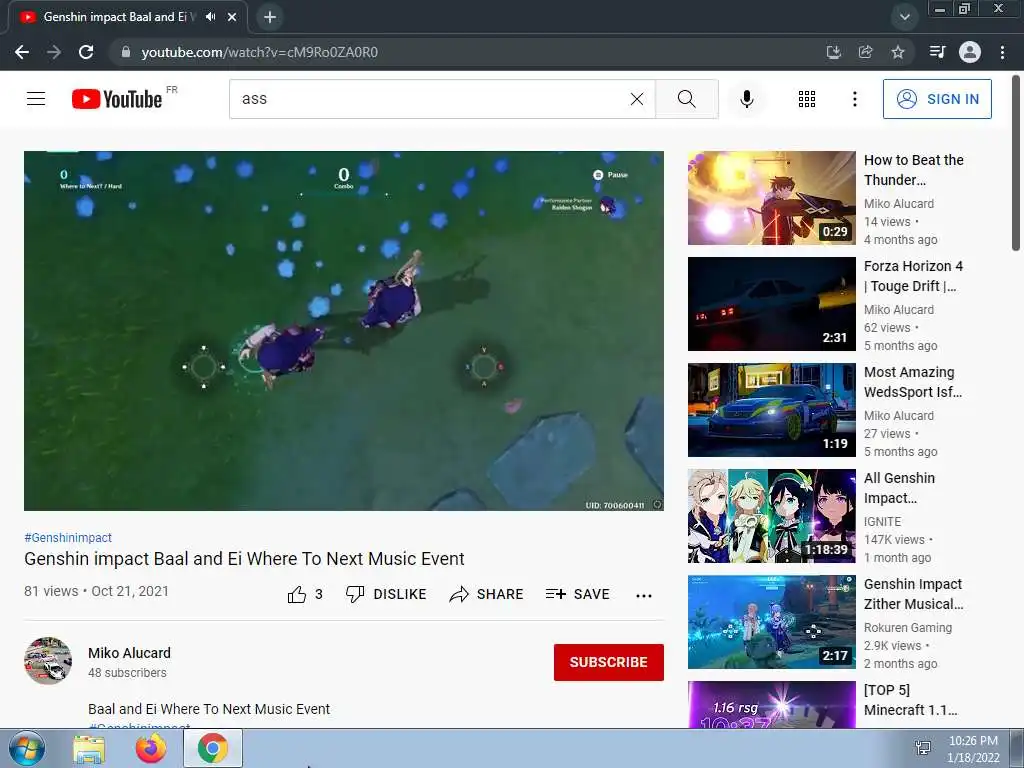Reload the page with the refresh icon
Image resolution: width=1024 pixels, height=768 pixels.
point(86,52)
